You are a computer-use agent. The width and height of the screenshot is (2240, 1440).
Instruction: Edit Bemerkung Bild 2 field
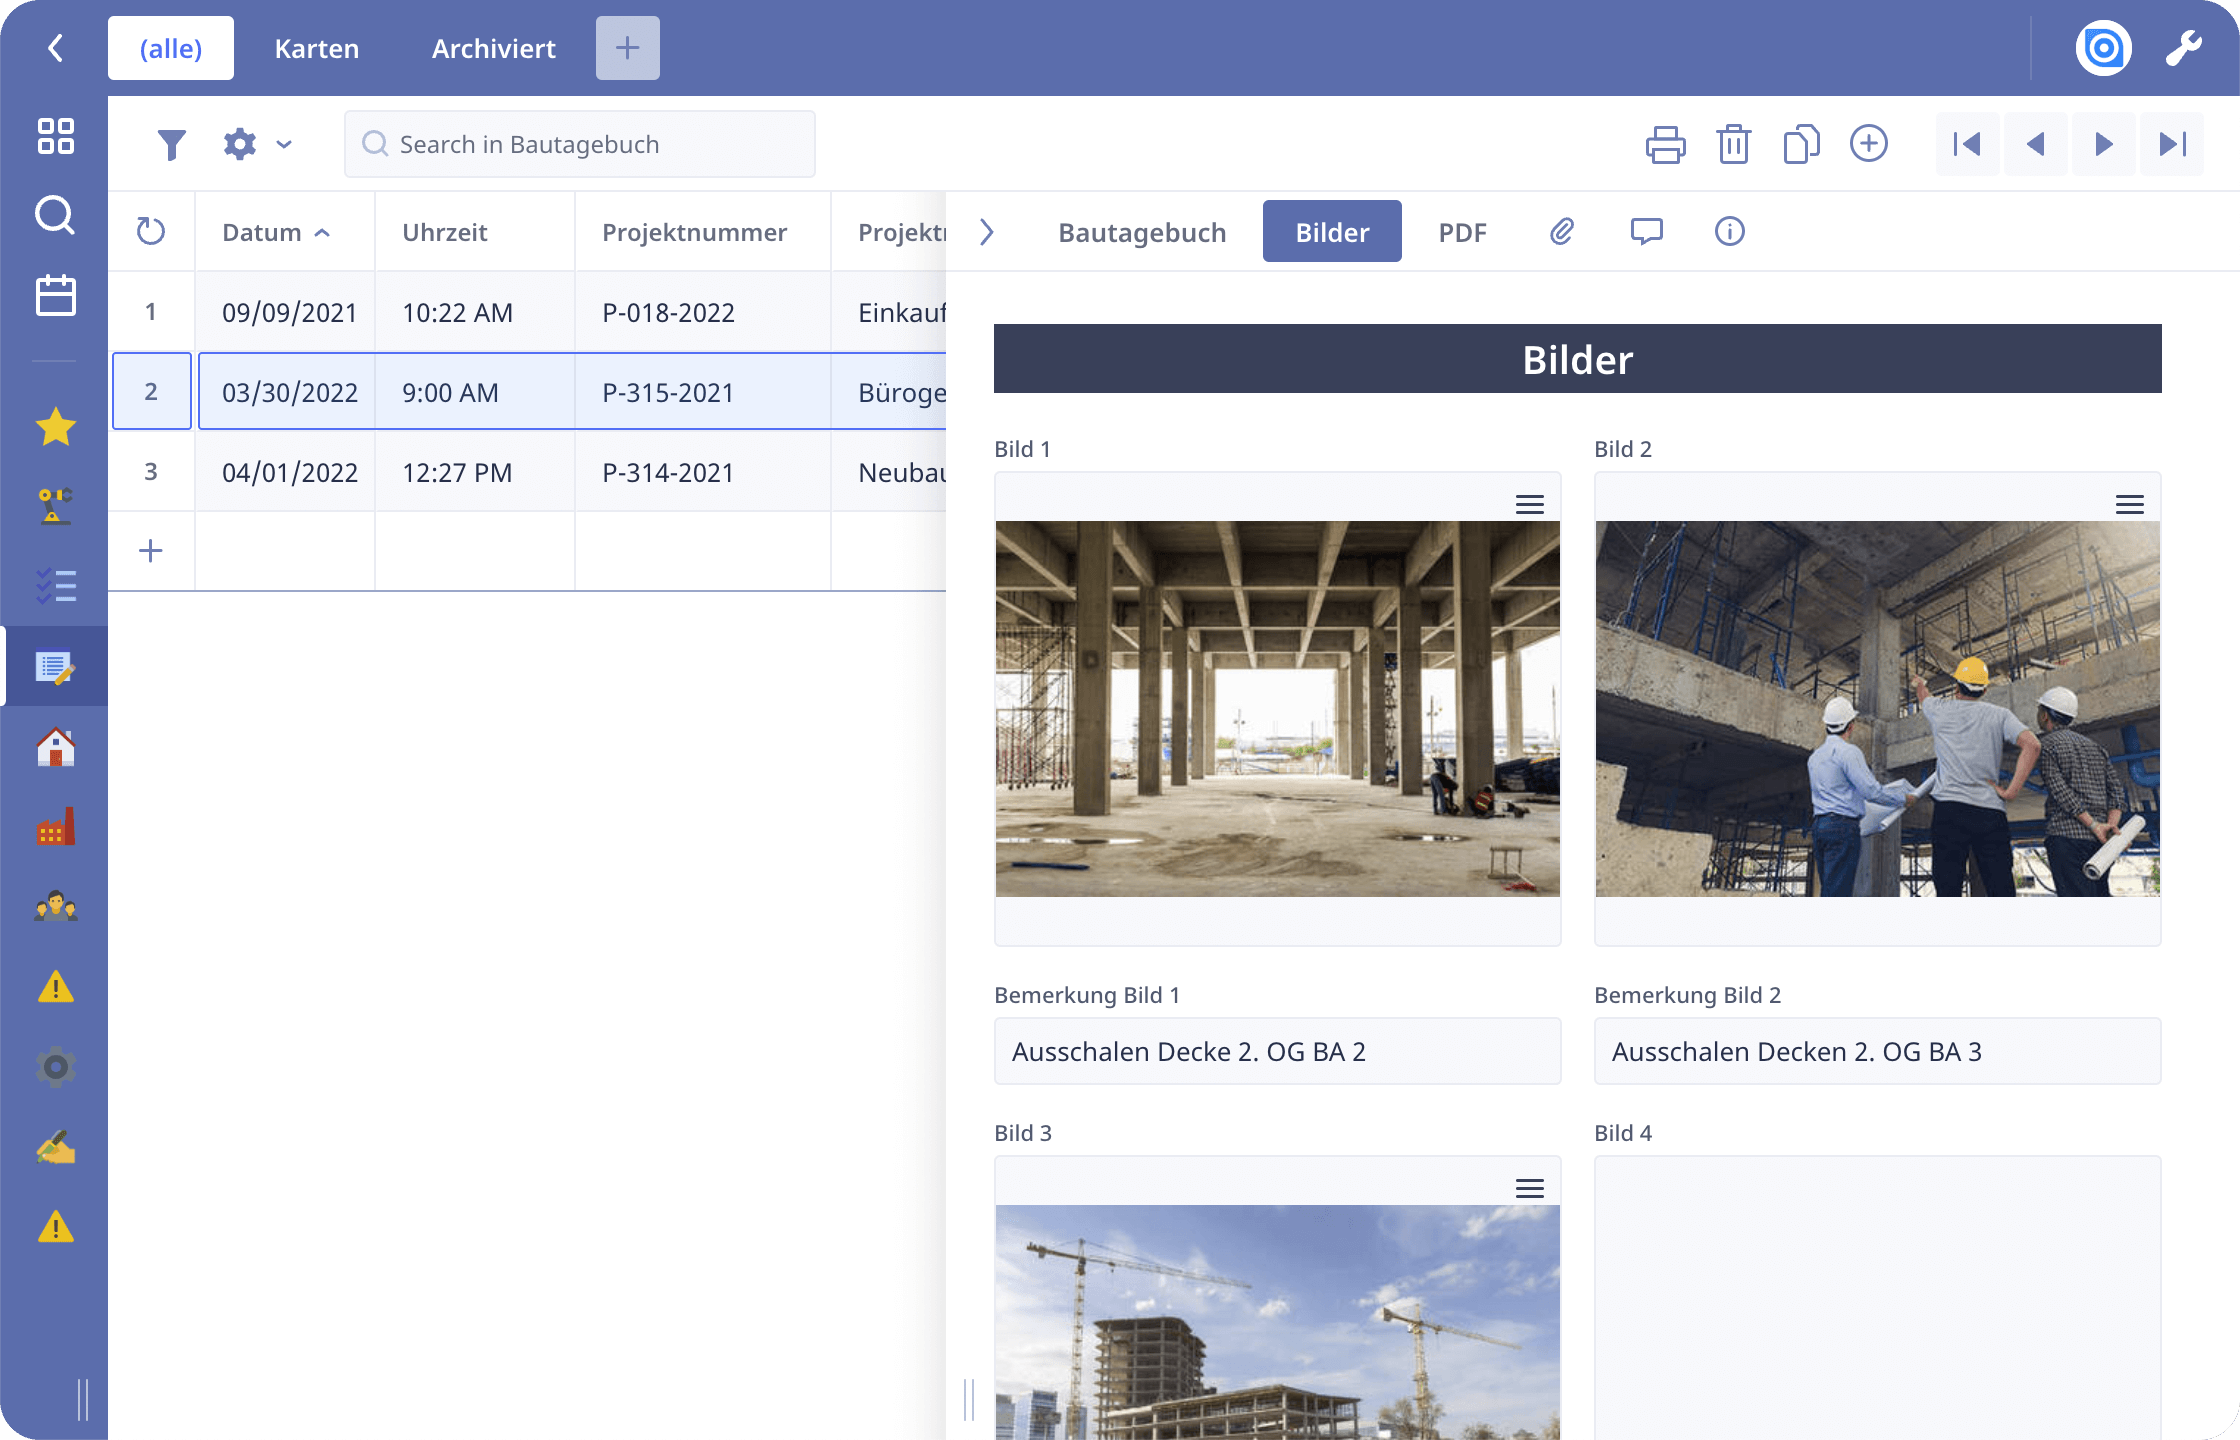click(x=1878, y=1051)
